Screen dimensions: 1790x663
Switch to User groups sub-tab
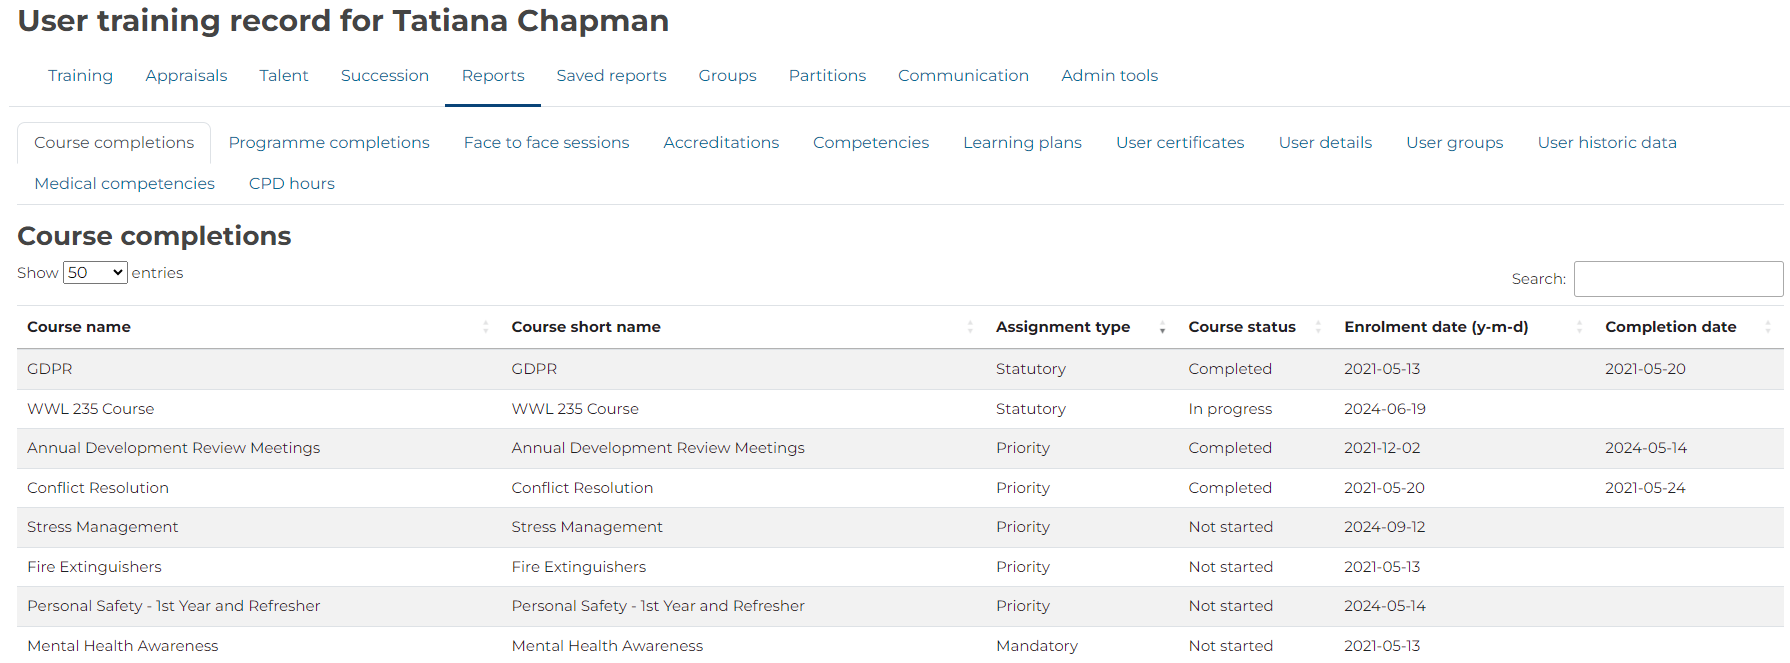1454,143
